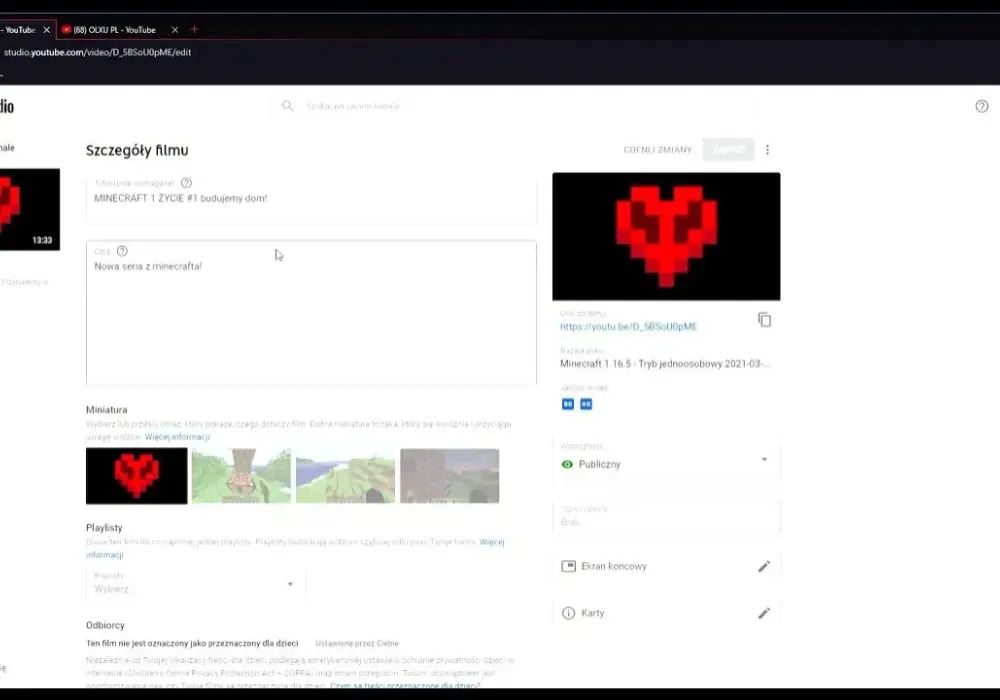
Task: Click the second HD quality badge
Action: pyautogui.click(x=586, y=404)
